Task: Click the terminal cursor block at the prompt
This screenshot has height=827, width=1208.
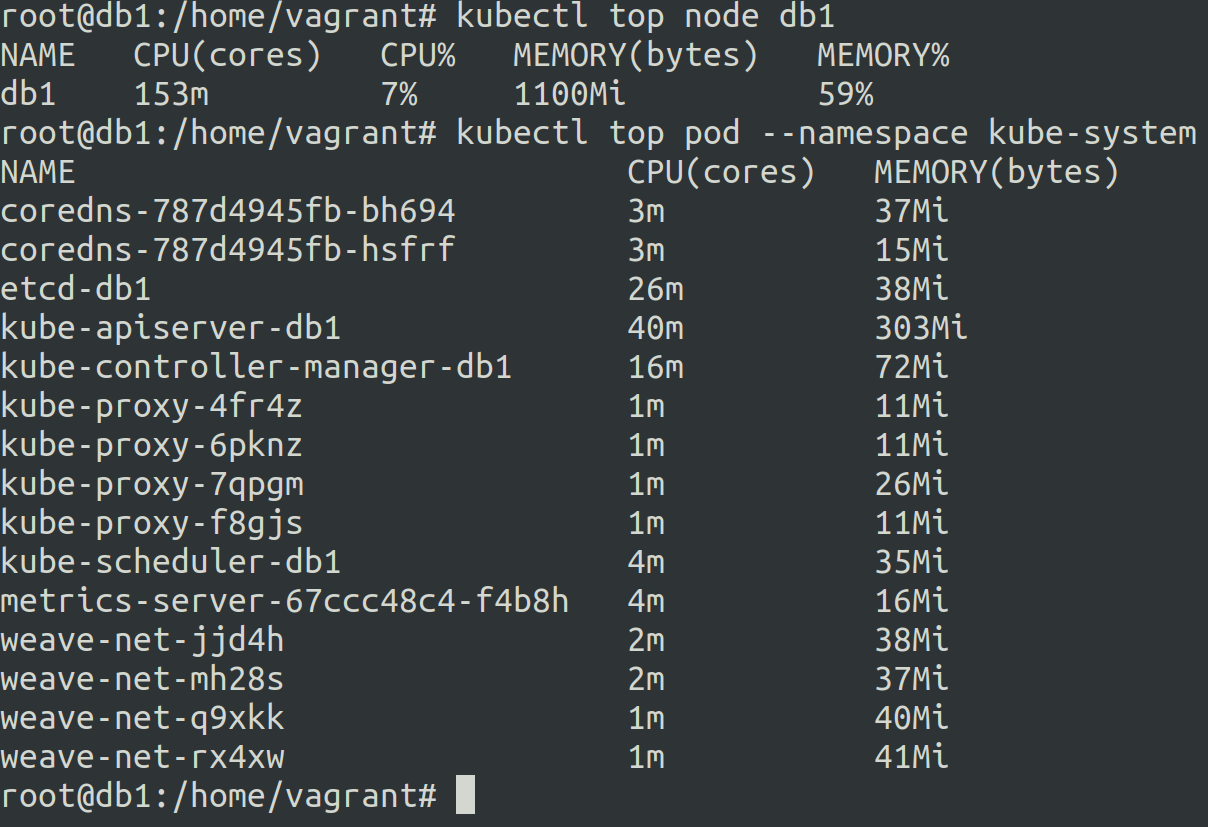Action: pyautogui.click(x=464, y=797)
